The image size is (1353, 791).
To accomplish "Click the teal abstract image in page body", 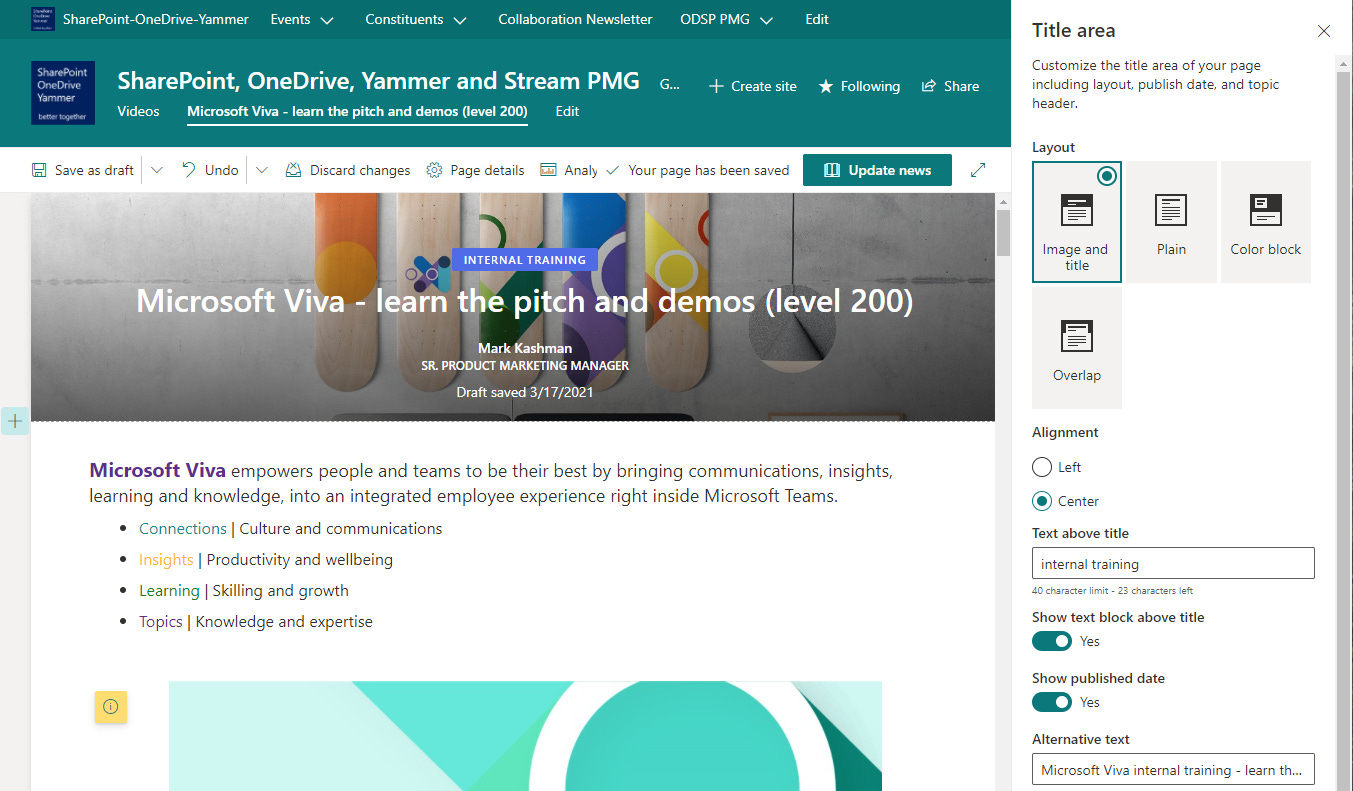I will point(525,736).
